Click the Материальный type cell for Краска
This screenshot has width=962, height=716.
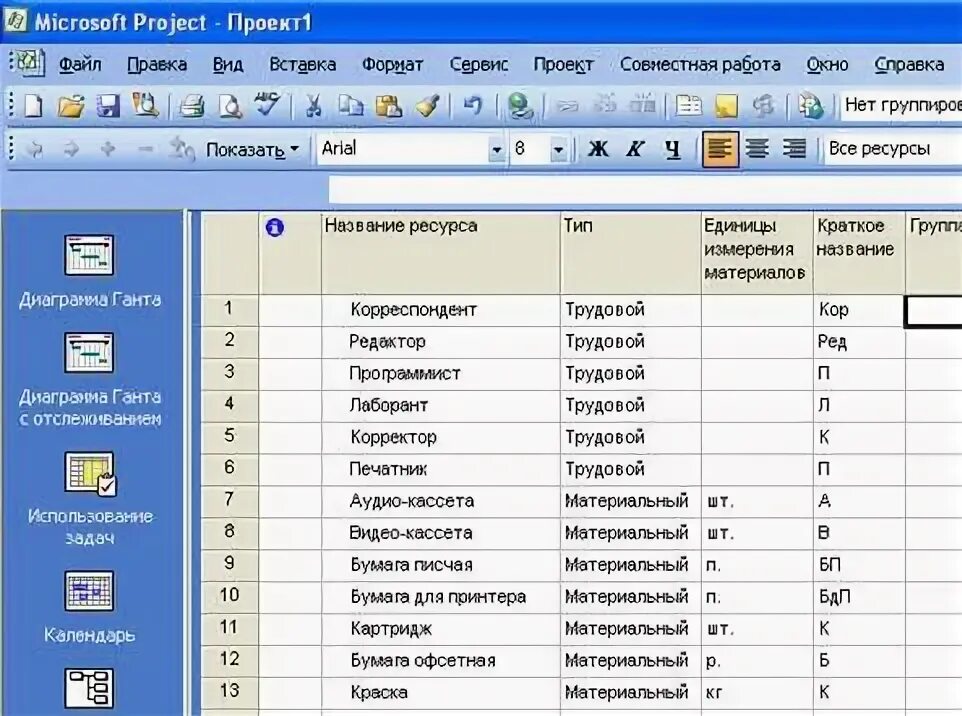(631, 693)
